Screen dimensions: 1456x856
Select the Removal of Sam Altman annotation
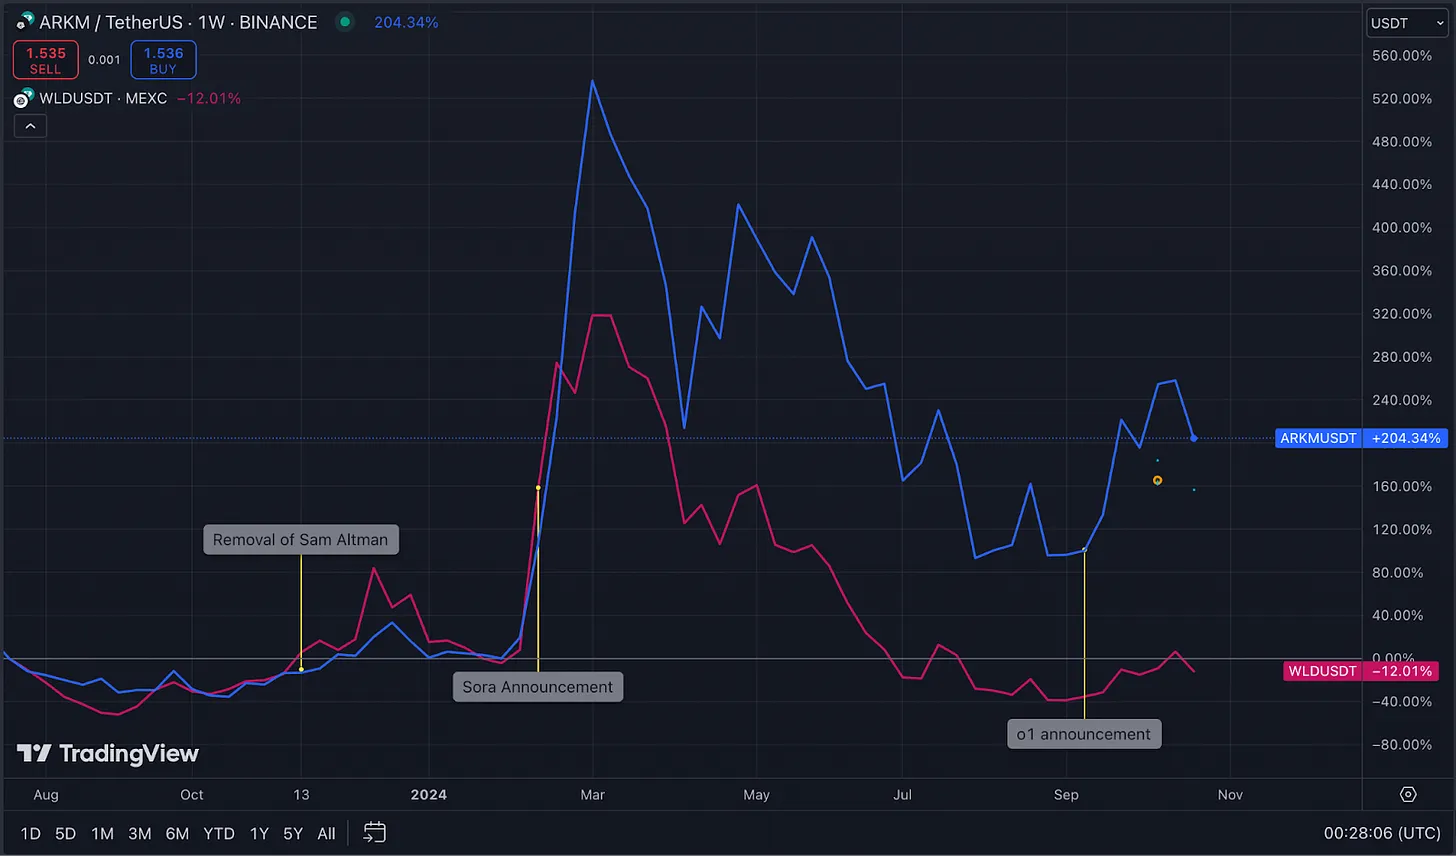[300, 540]
